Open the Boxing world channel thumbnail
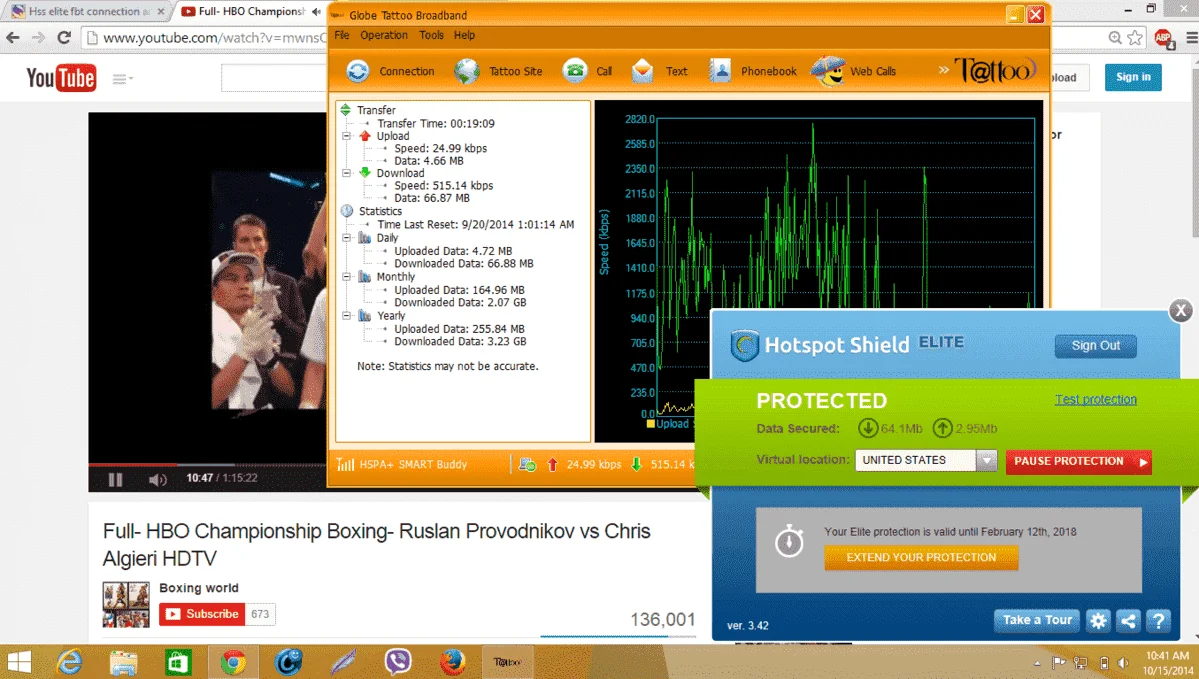The image size is (1199, 679). point(126,604)
